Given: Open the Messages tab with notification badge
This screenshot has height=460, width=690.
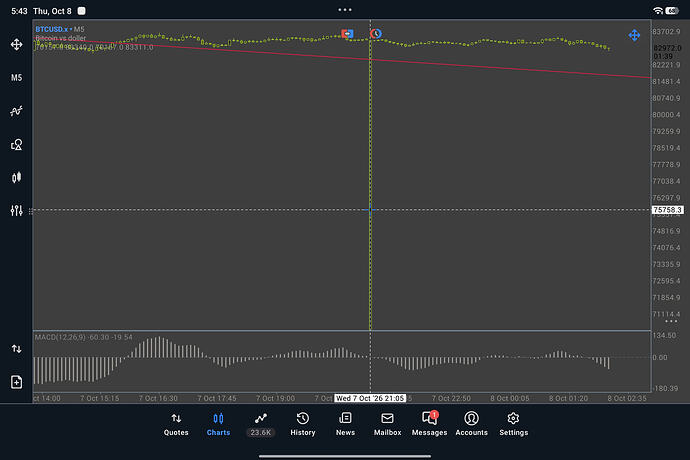Looking at the screenshot, I should point(429,425).
